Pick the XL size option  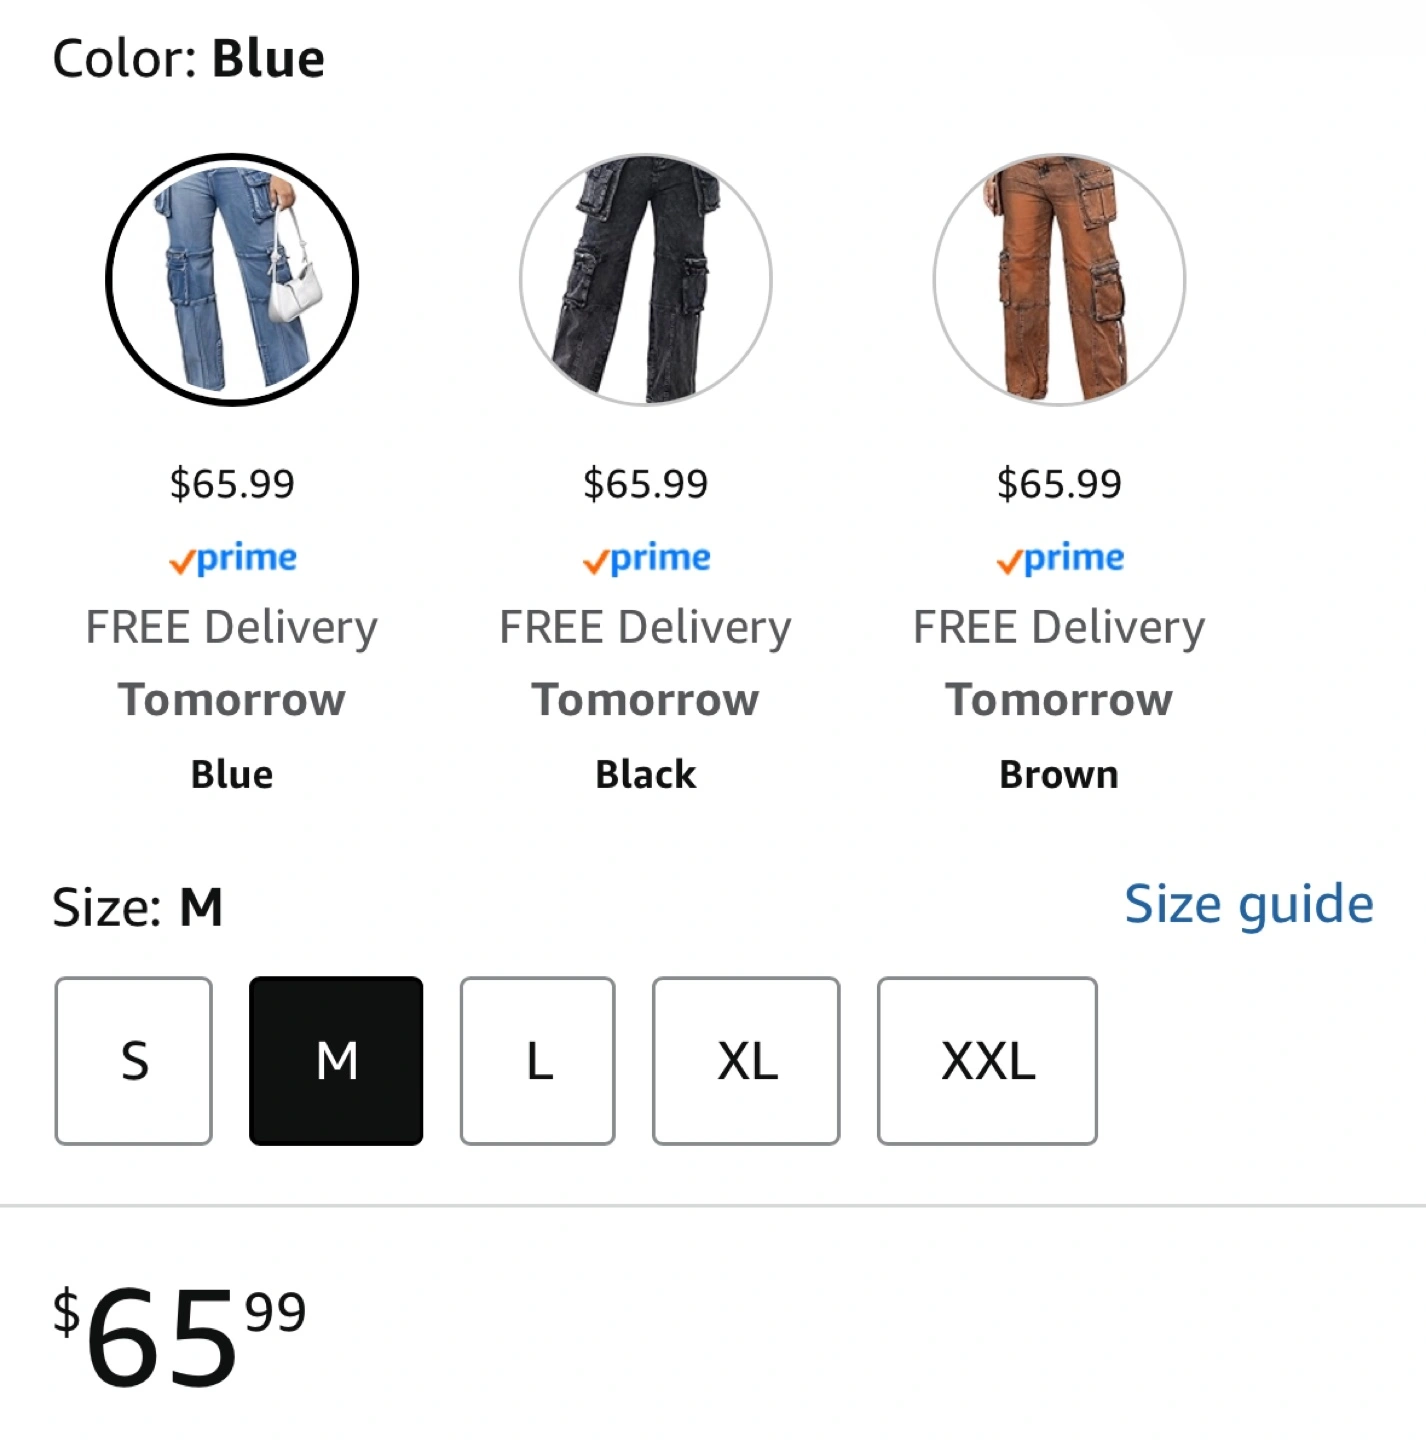tap(746, 1061)
